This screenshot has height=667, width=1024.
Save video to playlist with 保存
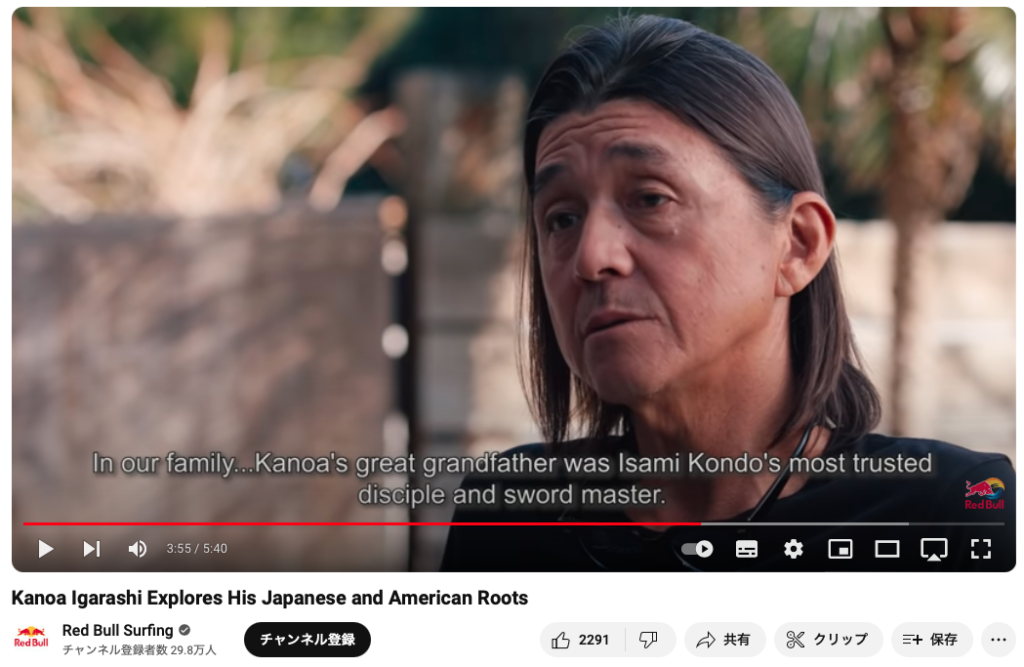click(931, 640)
